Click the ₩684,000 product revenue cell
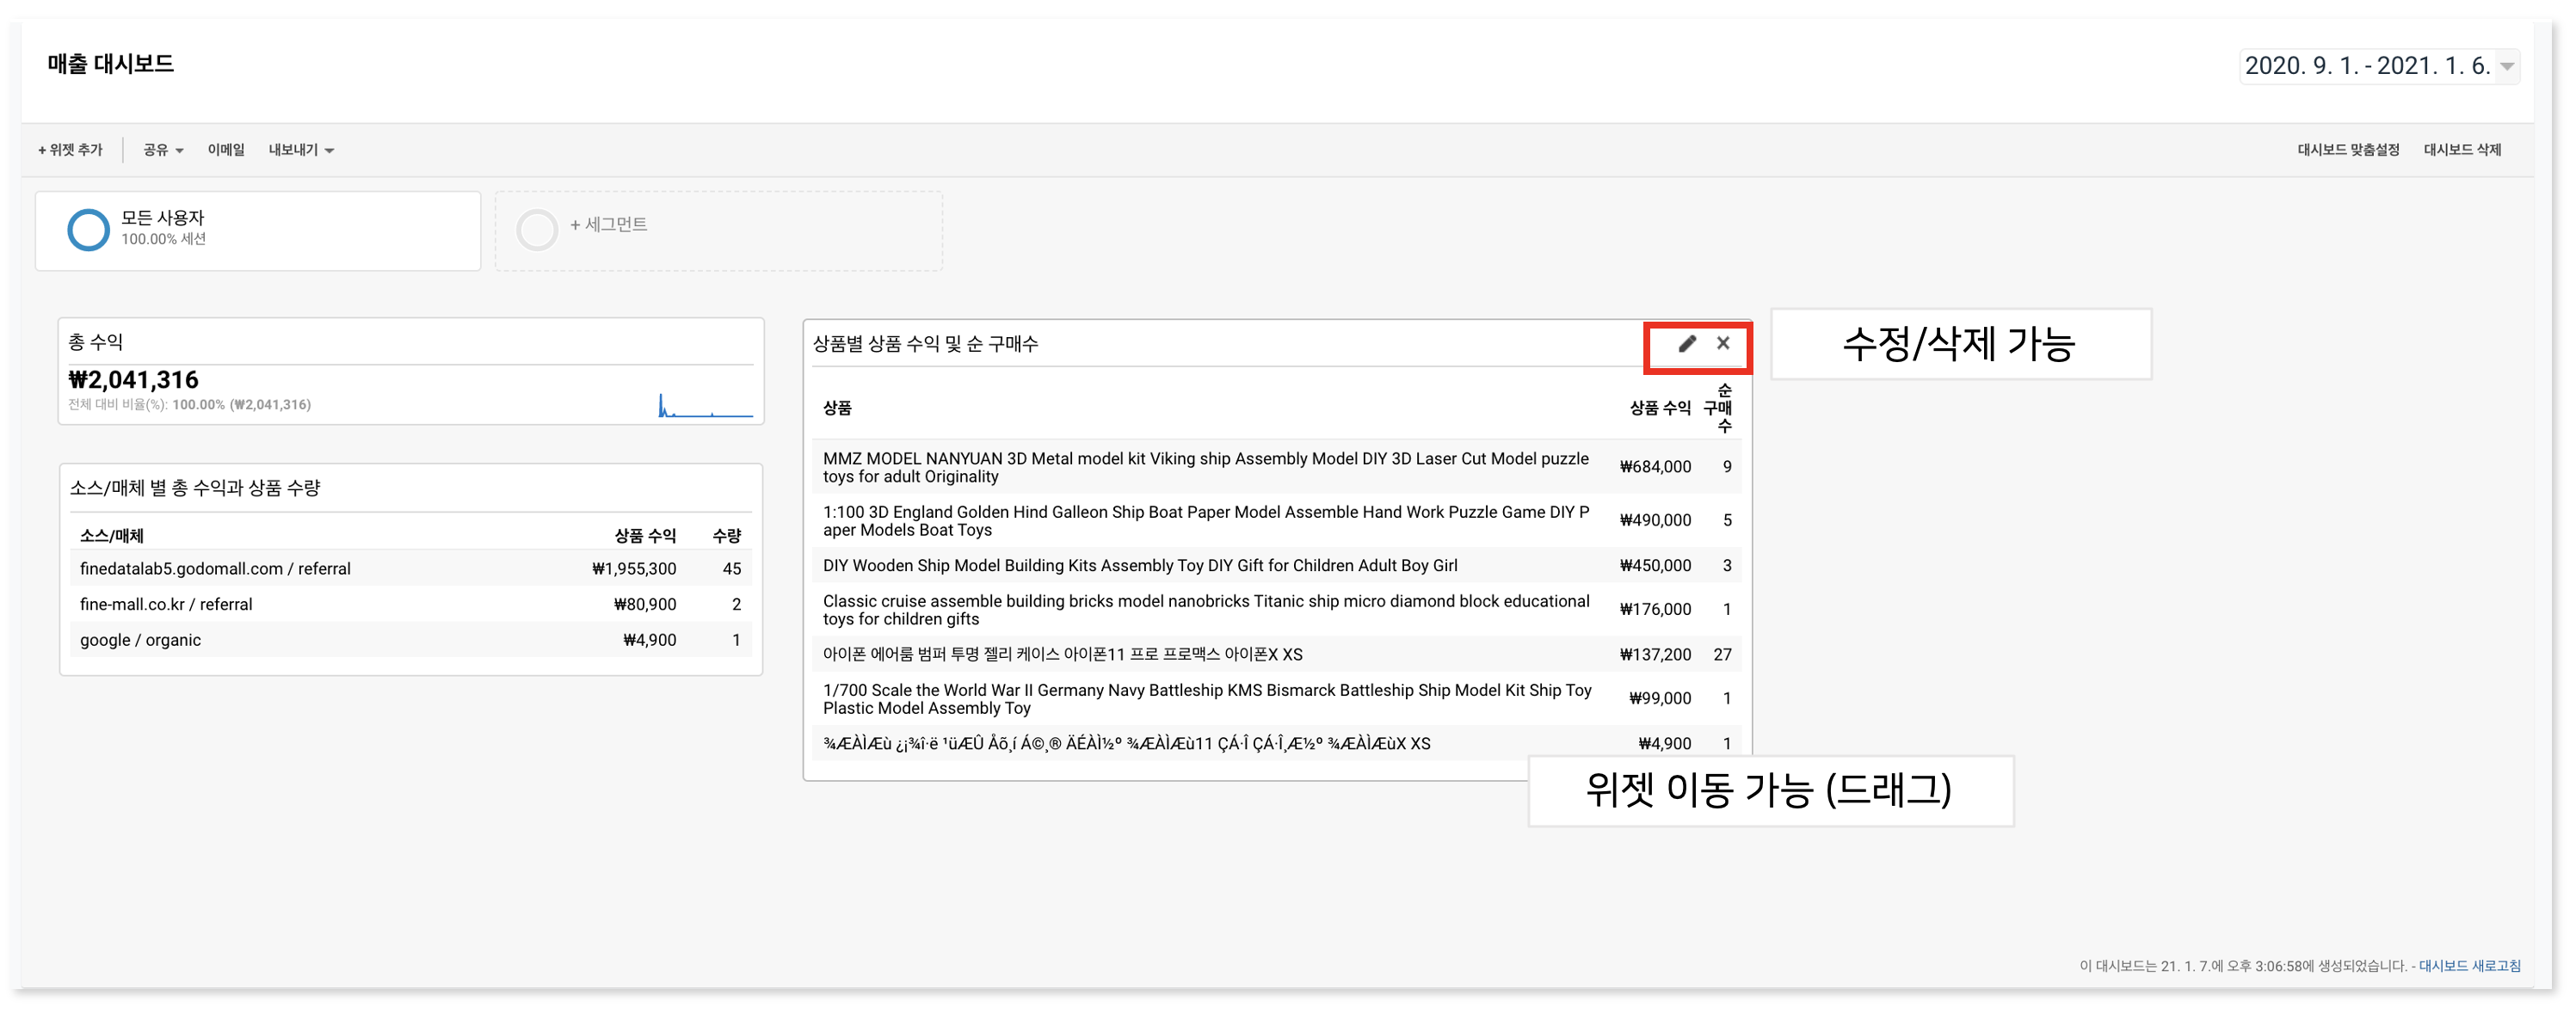Viewport: 2576px width, 1020px height. coord(1655,467)
